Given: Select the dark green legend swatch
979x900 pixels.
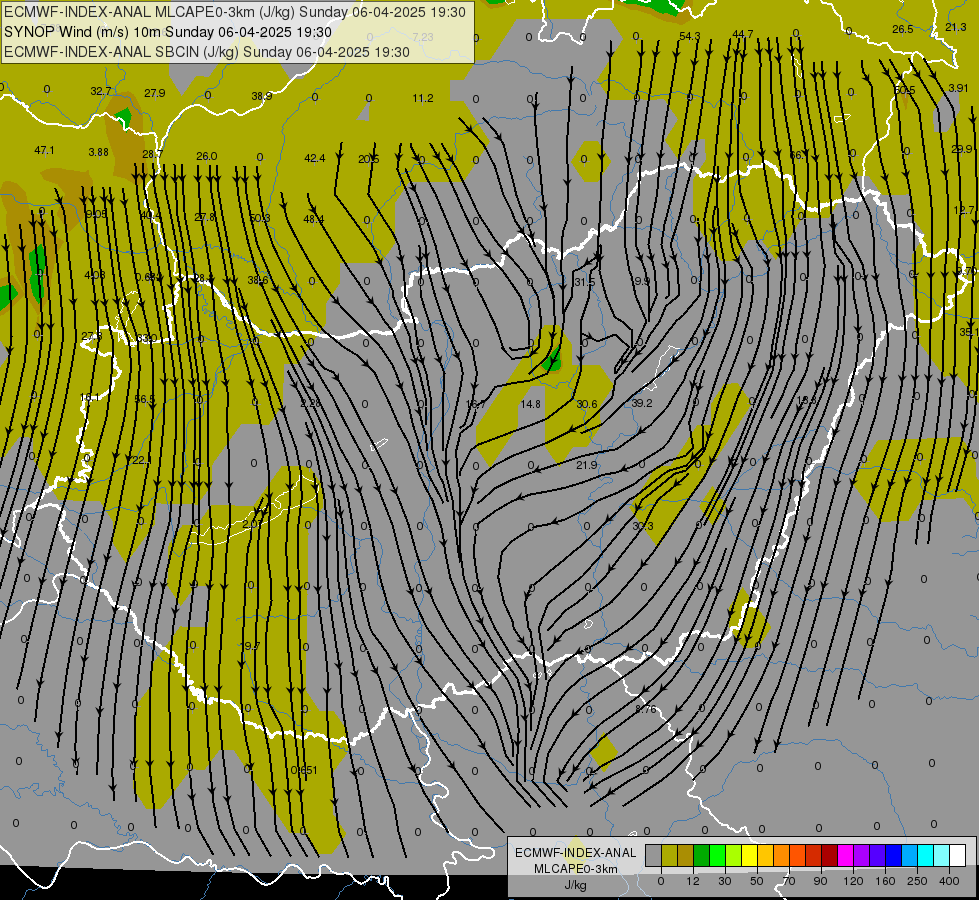Looking at the screenshot, I should (702, 855).
